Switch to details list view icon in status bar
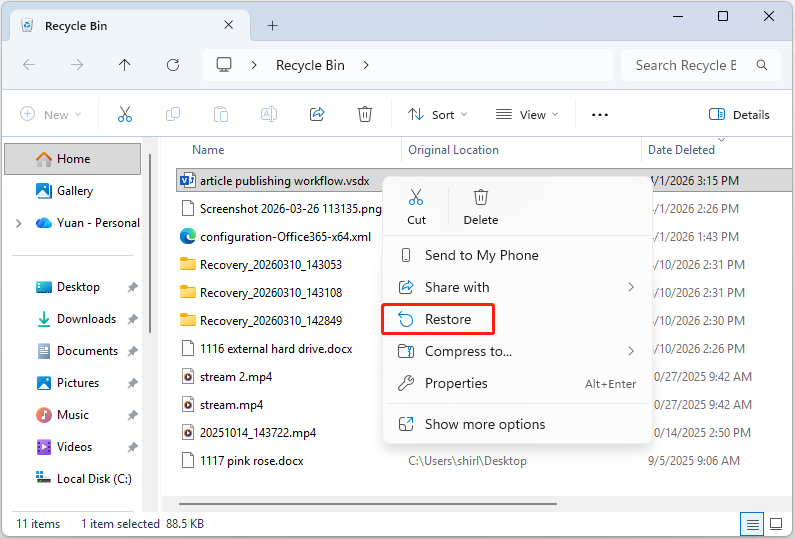The height and width of the screenshot is (539, 795). pos(752,524)
